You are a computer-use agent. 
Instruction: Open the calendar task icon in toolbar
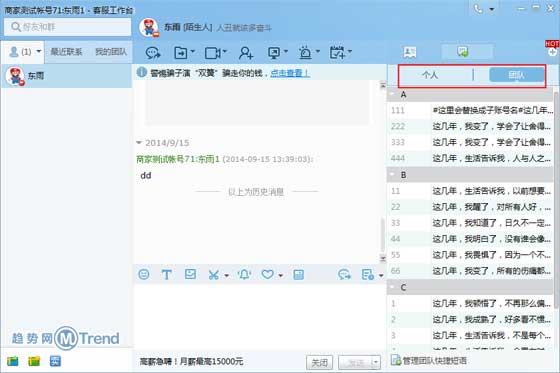click(x=337, y=53)
